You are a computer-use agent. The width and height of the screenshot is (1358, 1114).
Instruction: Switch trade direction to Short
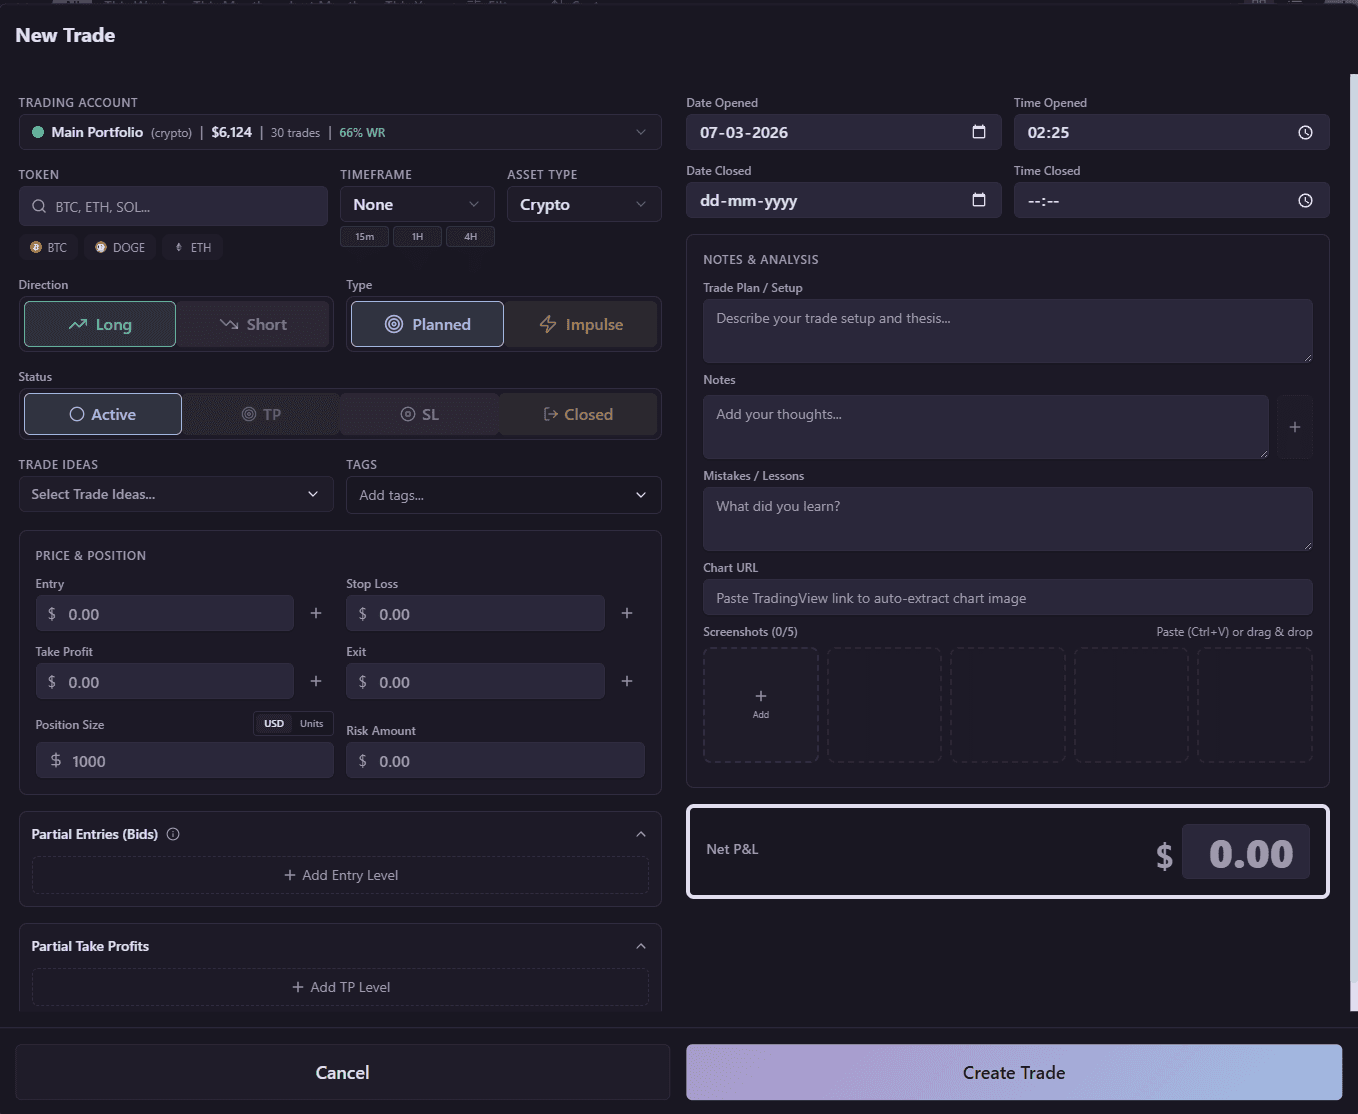click(253, 323)
